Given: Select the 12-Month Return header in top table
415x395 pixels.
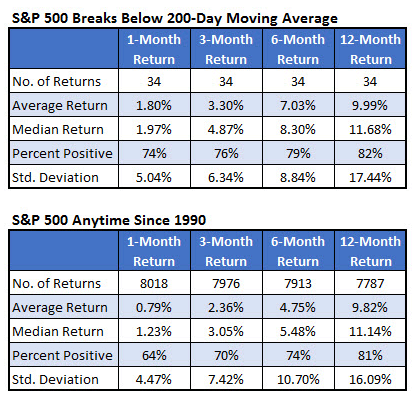Looking at the screenshot, I should pyautogui.click(x=370, y=49).
